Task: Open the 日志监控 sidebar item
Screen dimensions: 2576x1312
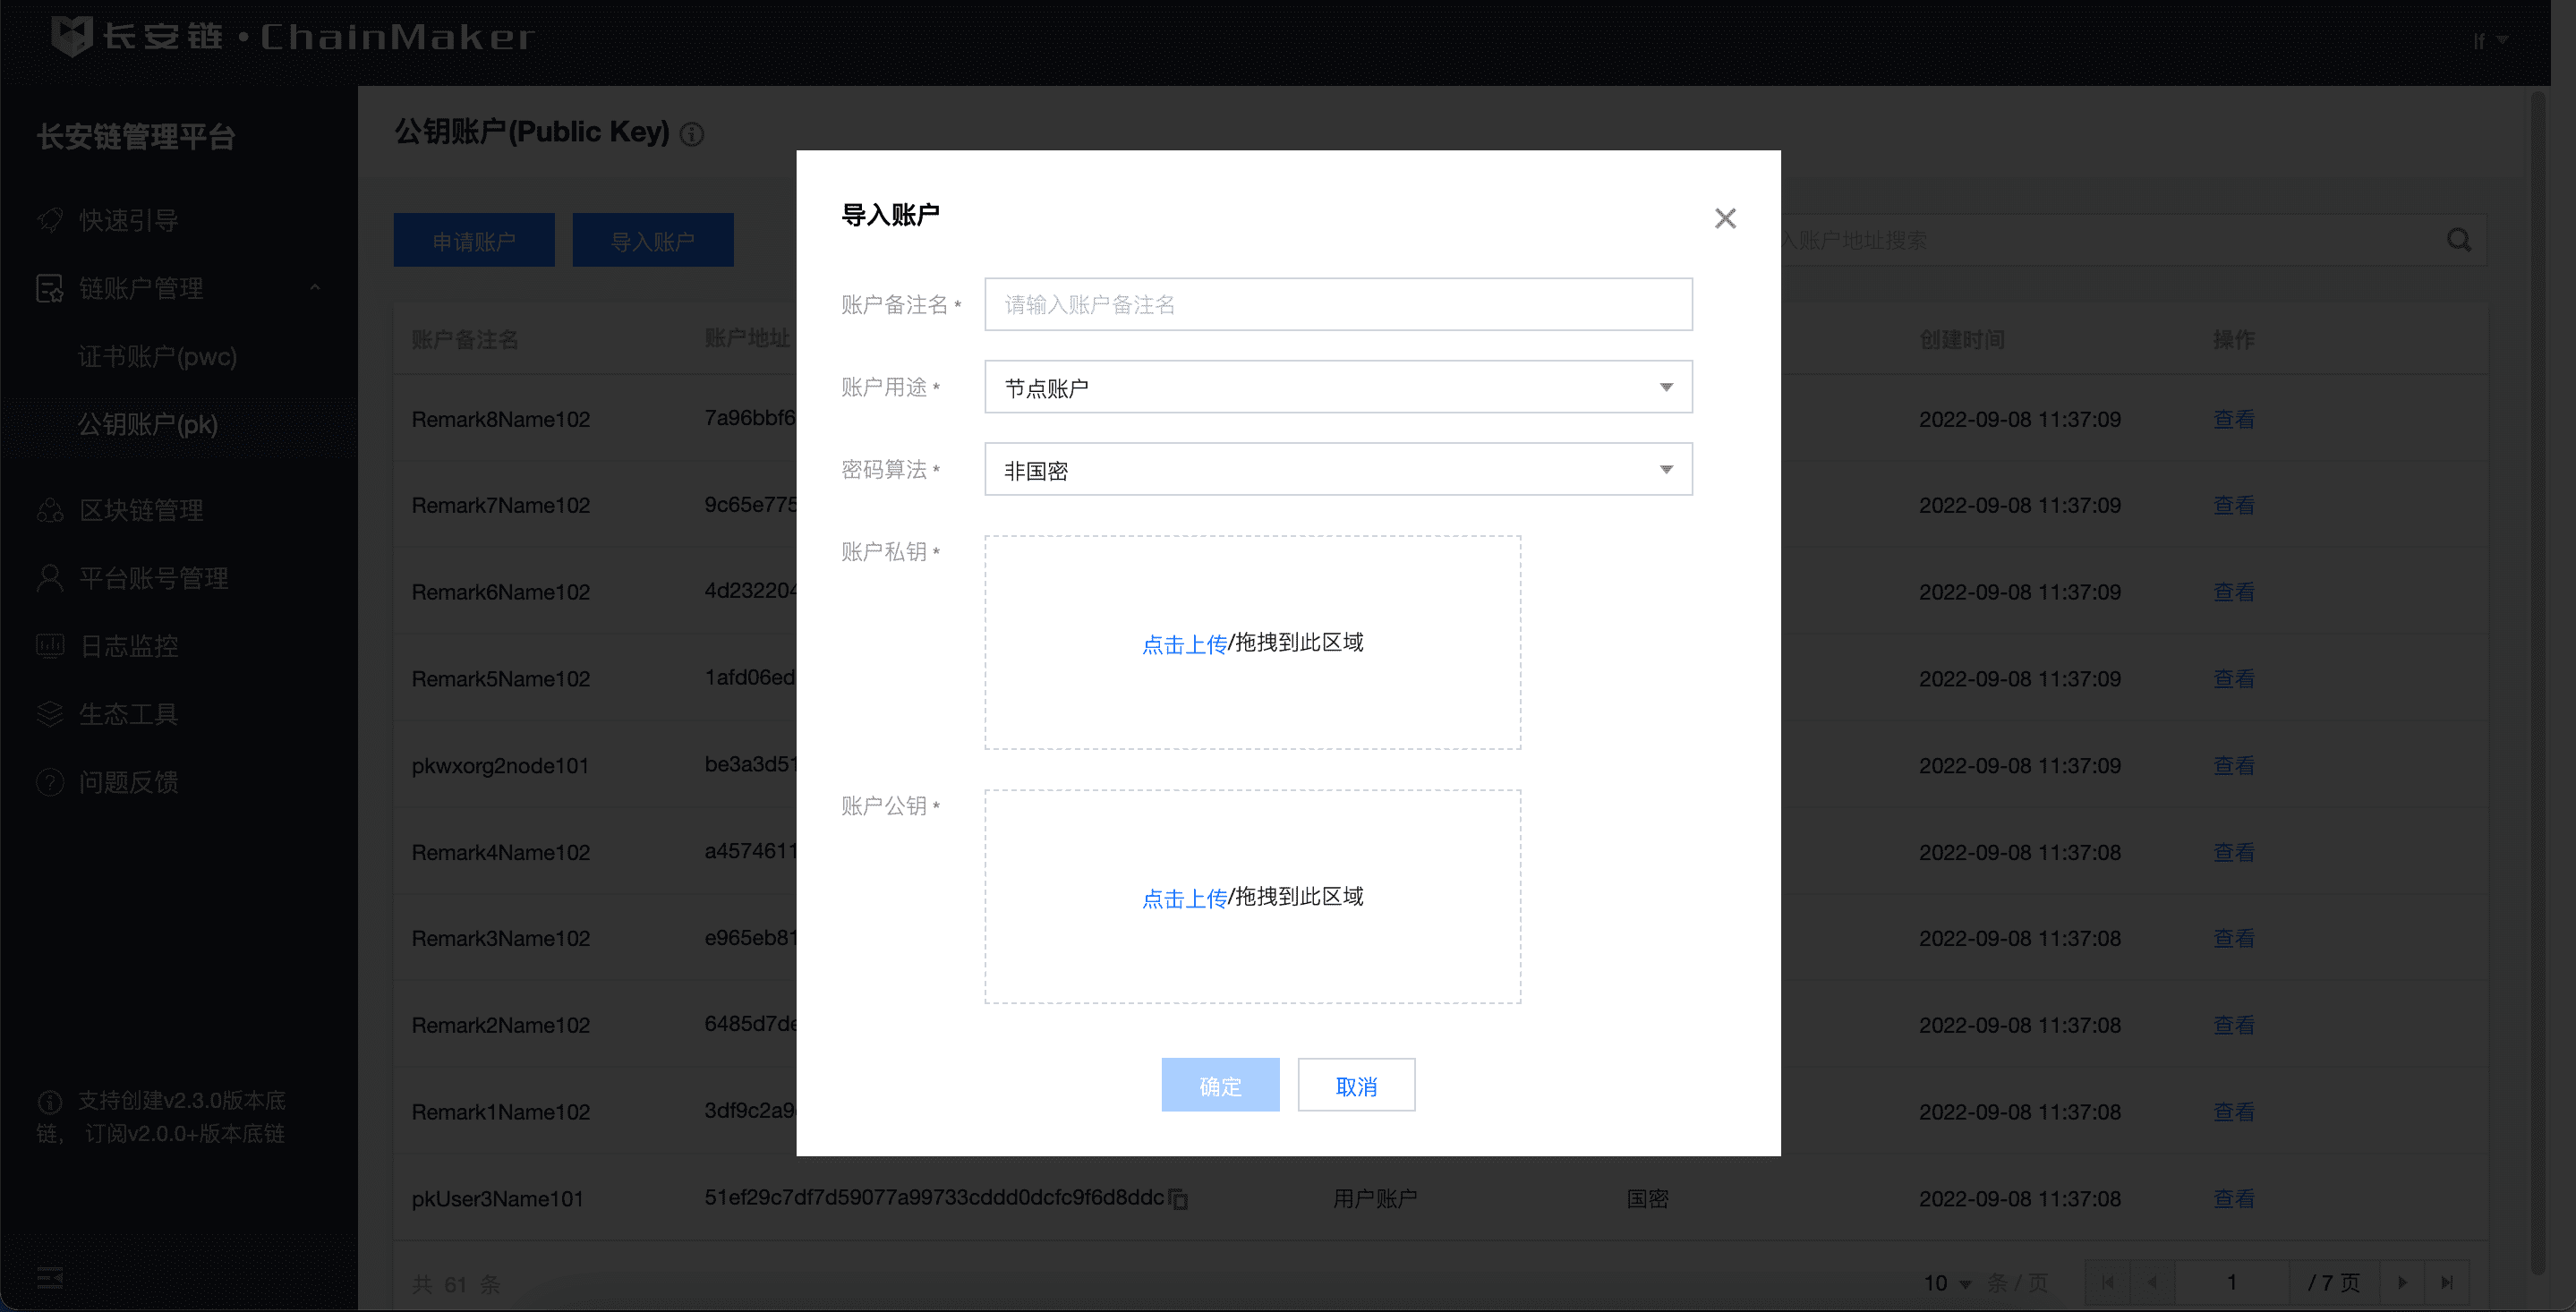Action: 128,646
